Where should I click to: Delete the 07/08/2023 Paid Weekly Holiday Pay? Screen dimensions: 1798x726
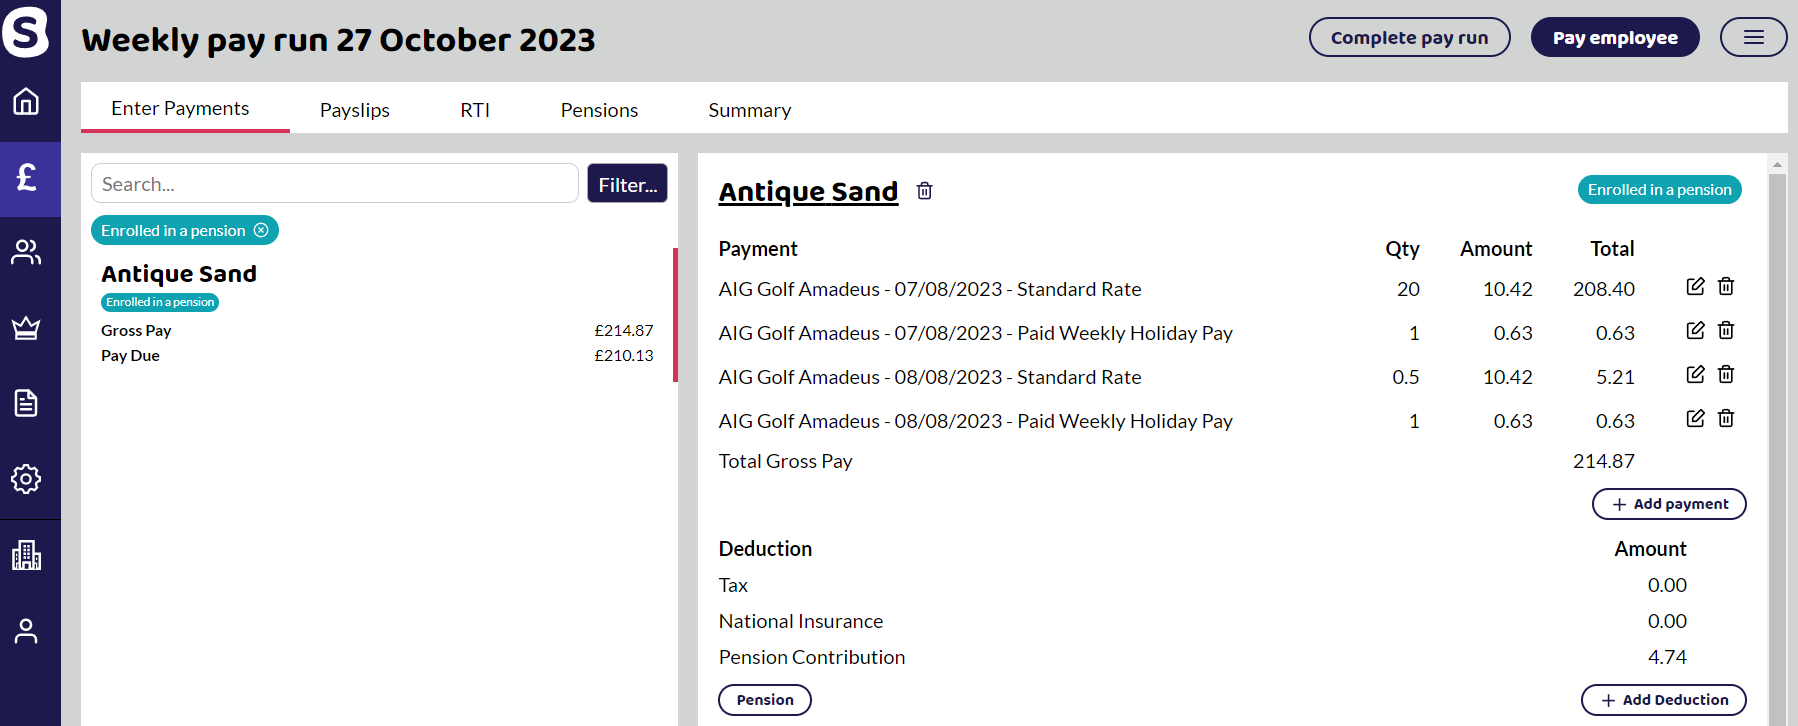(x=1726, y=331)
